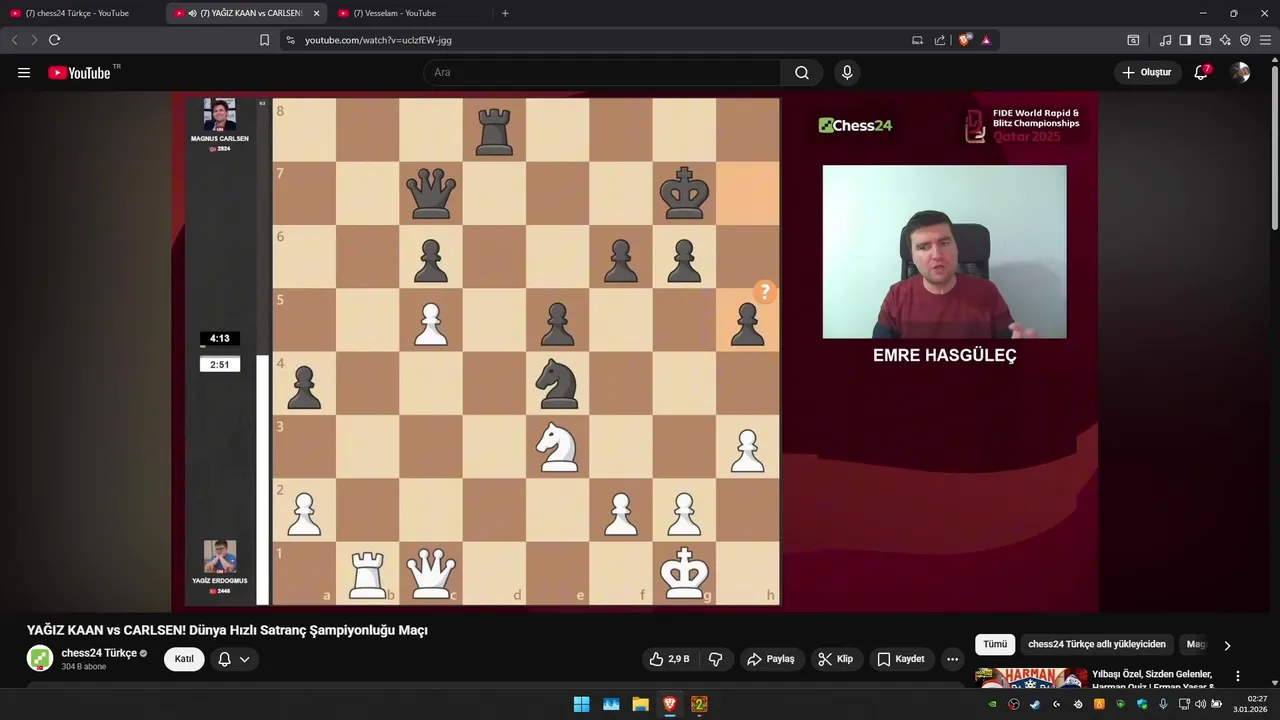Open three-dot menu for recommended video
Viewport: 1280px width, 720px height.
pyautogui.click(x=1238, y=676)
